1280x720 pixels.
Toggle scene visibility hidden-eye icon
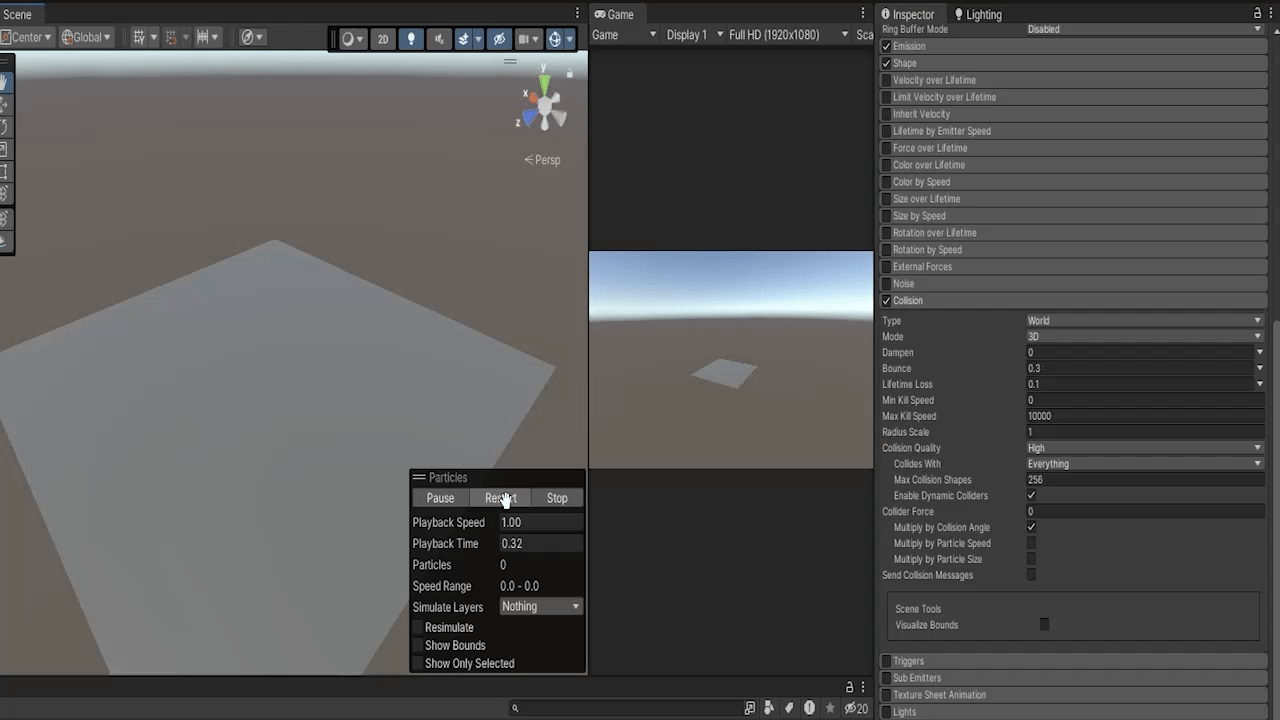[x=500, y=39]
